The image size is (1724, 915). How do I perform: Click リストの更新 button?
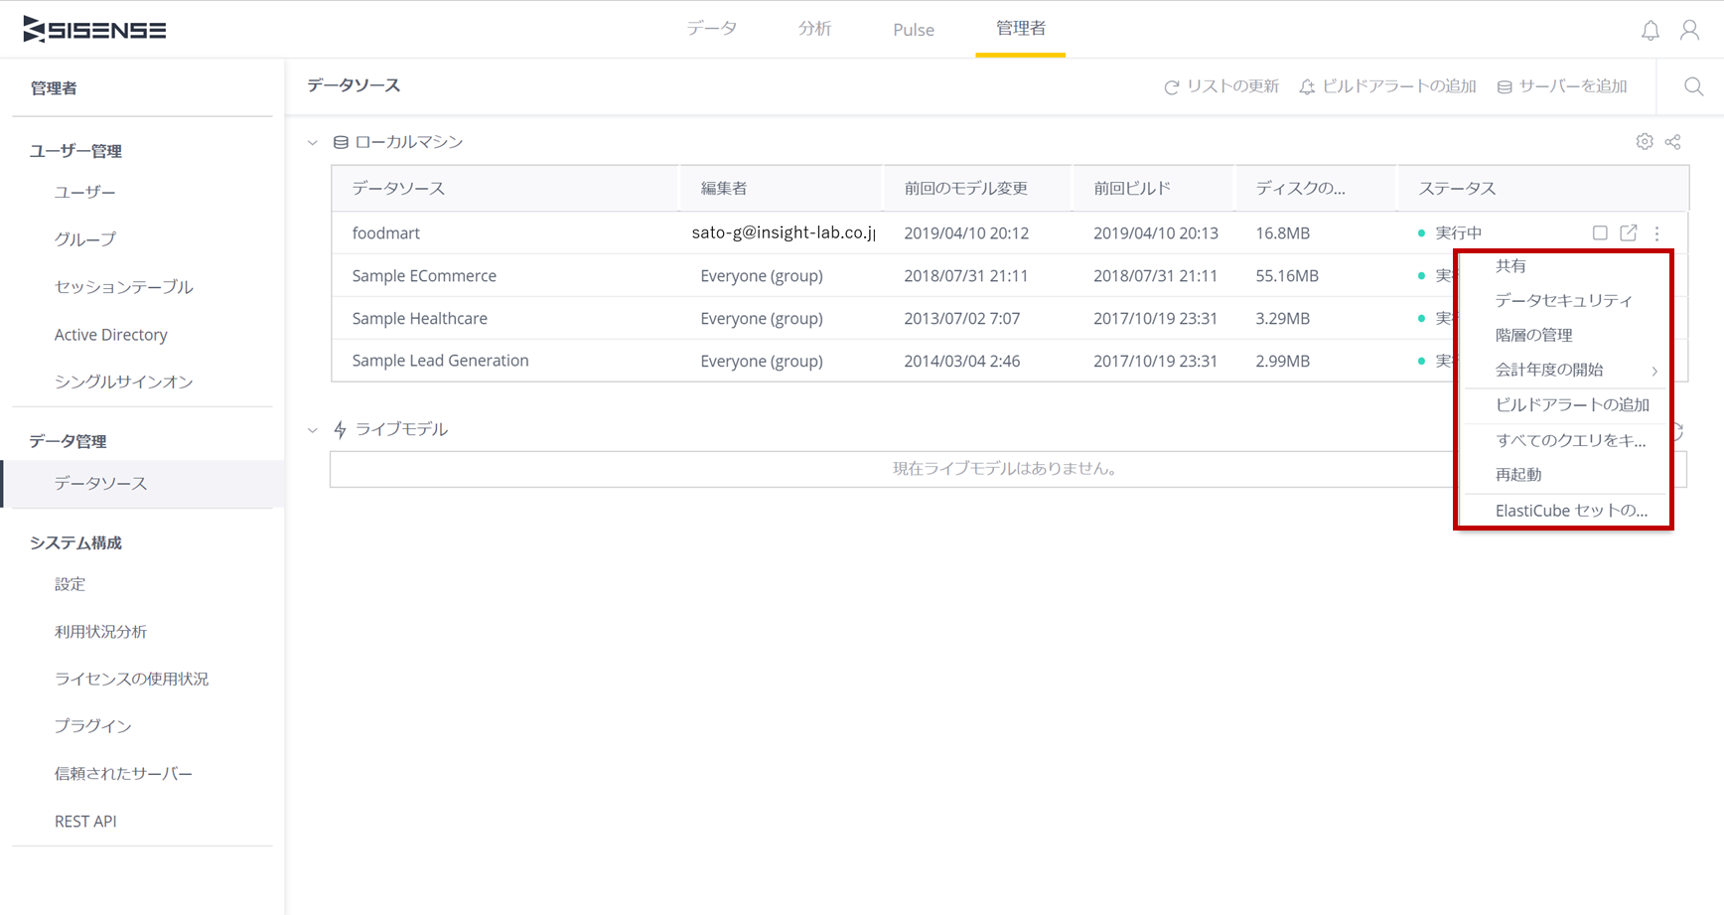coord(1221,87)
